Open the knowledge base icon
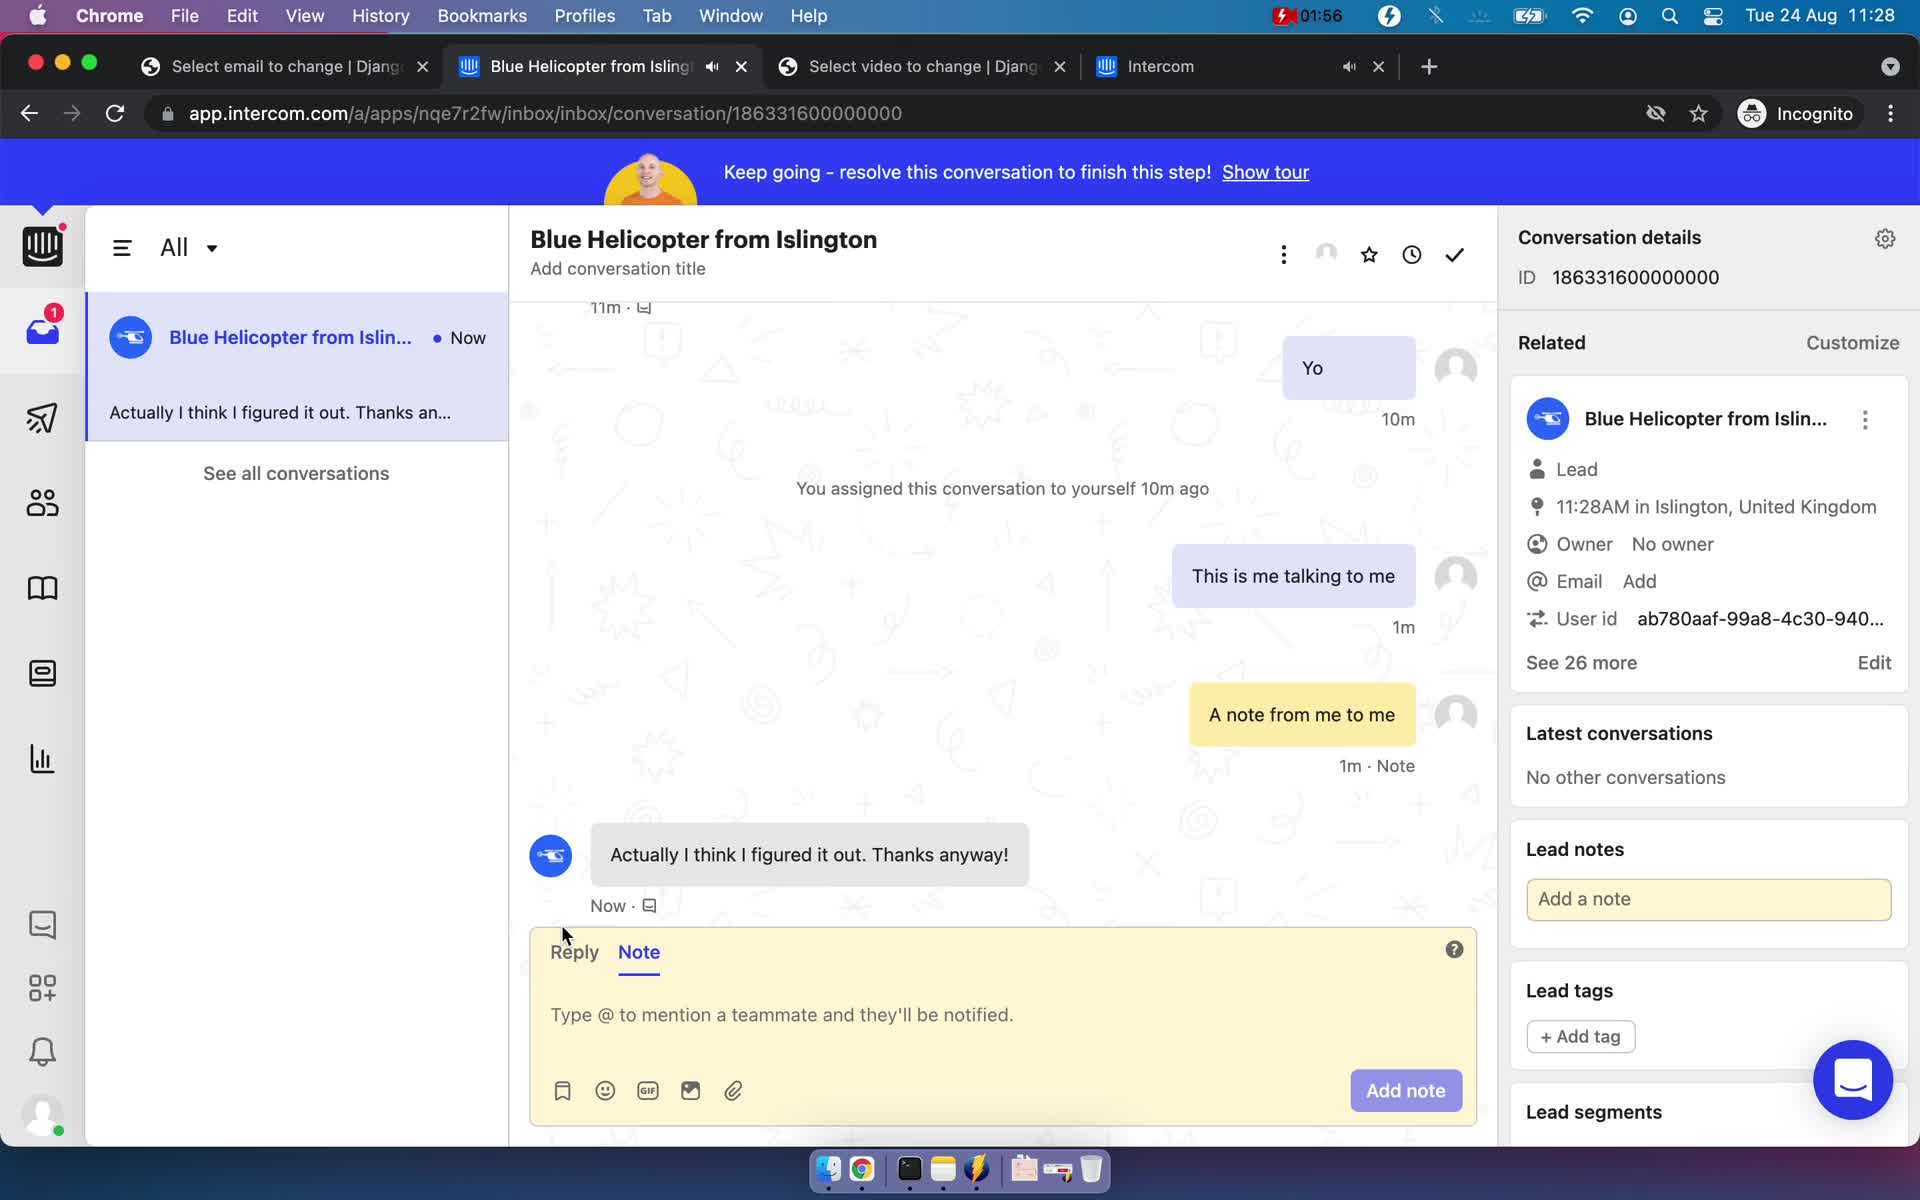The width and height of the screenshot is (1920, 1200). (43, 588)
